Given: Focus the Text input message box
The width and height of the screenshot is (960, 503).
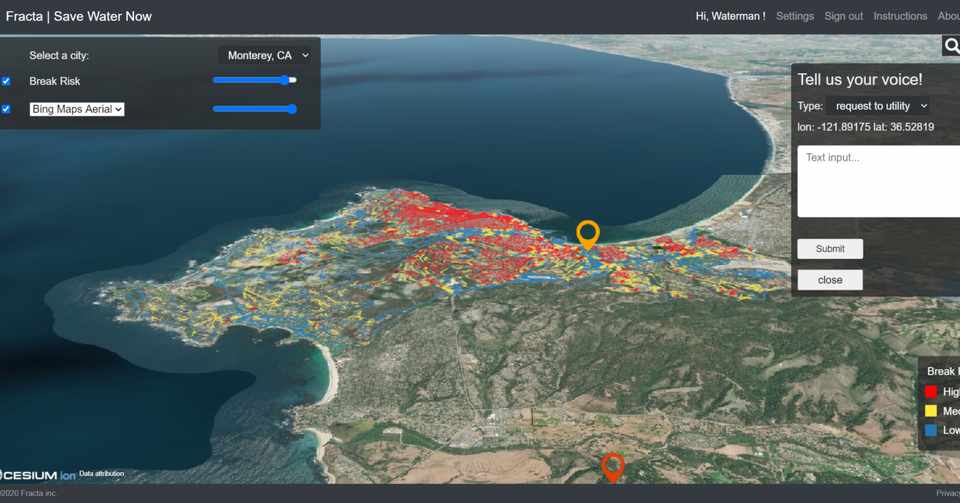Looking at the screenshot, I should [x=879, y=181].
